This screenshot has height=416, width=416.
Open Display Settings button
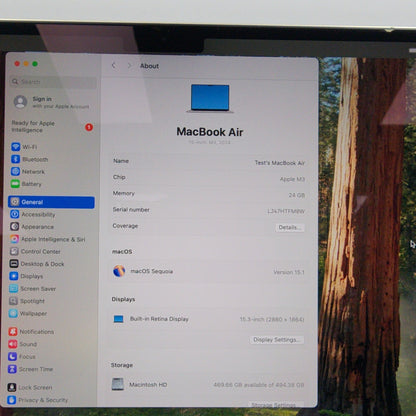tap(277, 340)
